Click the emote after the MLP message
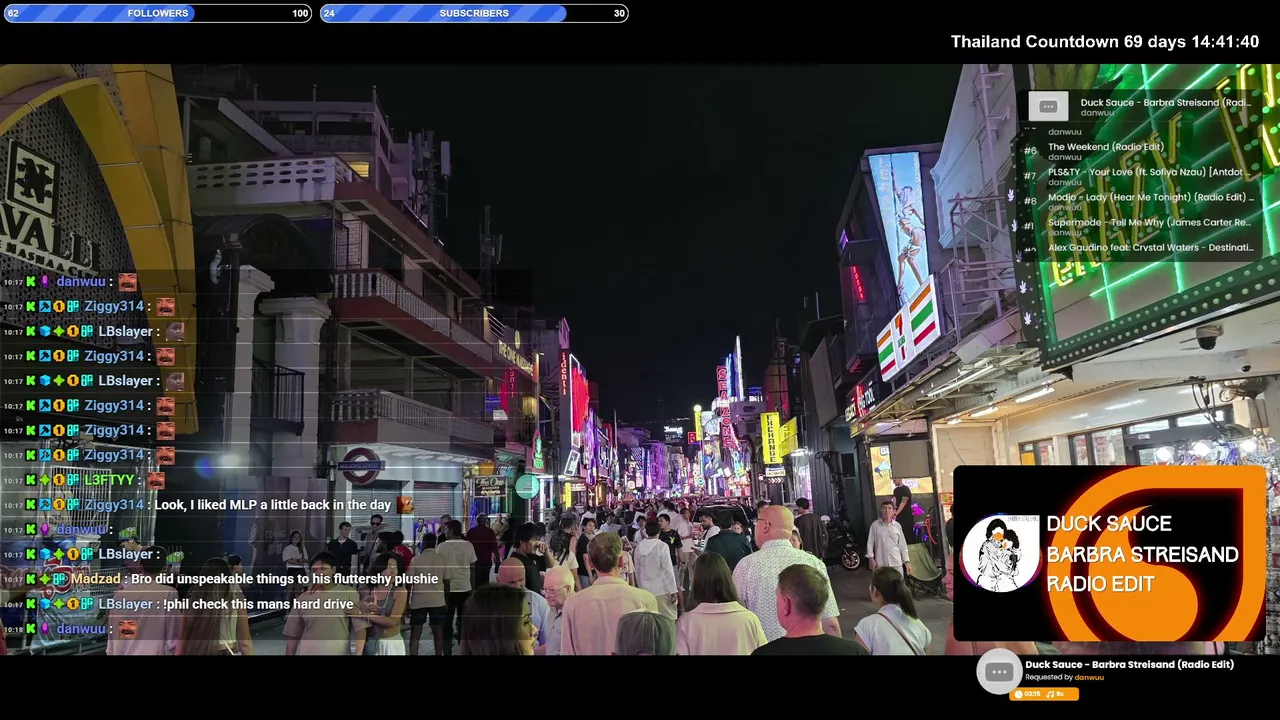1280x720 pixels. click(405, 505)
